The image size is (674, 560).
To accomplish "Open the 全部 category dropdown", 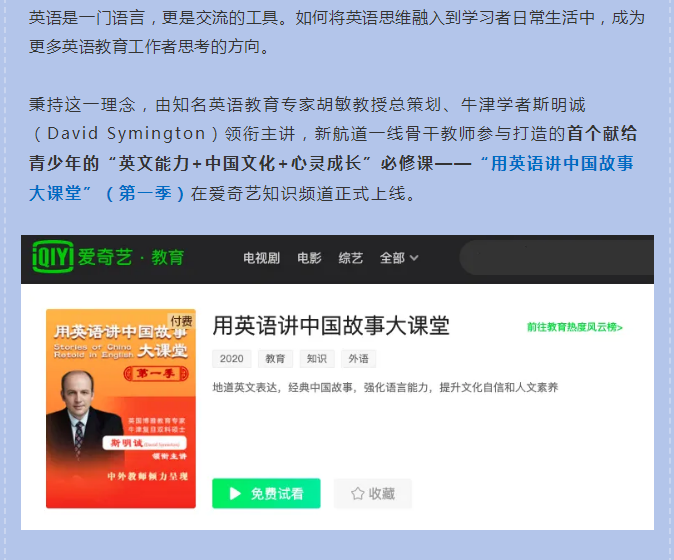I will click(398, 258).
